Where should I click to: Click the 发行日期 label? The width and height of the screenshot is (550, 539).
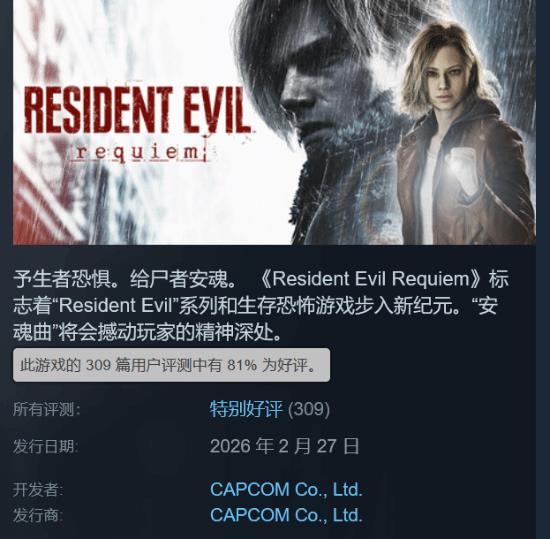coord(46,447)
